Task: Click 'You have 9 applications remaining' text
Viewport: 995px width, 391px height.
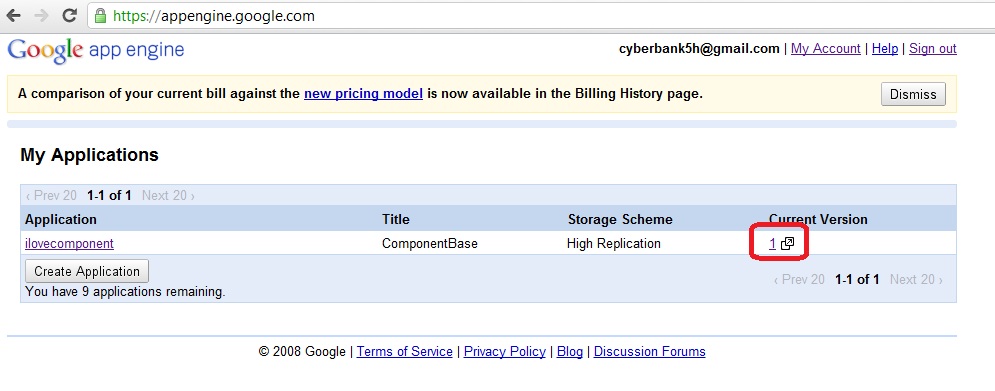Action: tap(125, 292)
